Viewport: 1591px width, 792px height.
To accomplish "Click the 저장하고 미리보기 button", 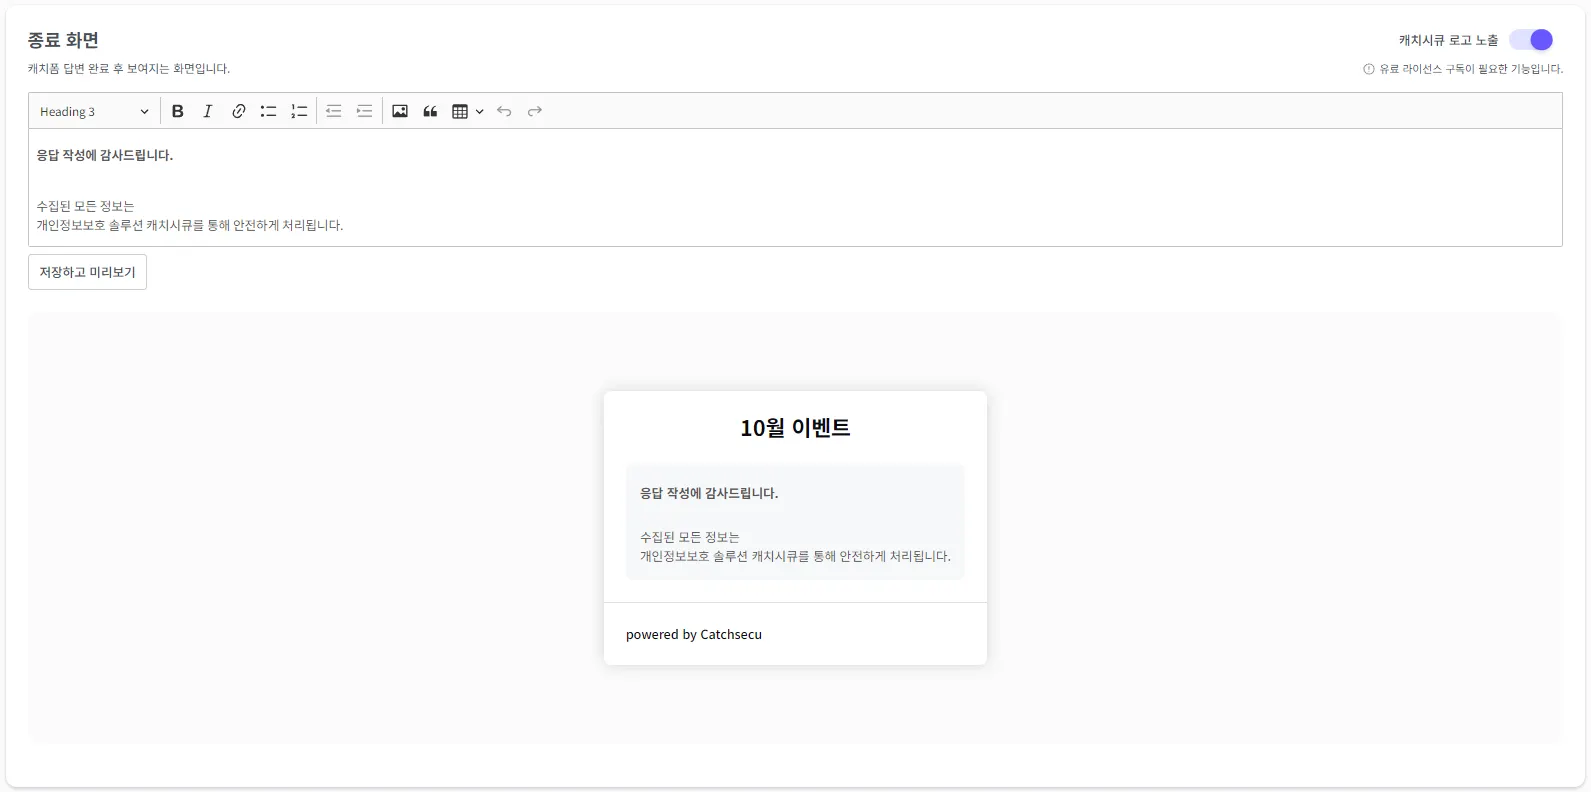I will point(87,272).
